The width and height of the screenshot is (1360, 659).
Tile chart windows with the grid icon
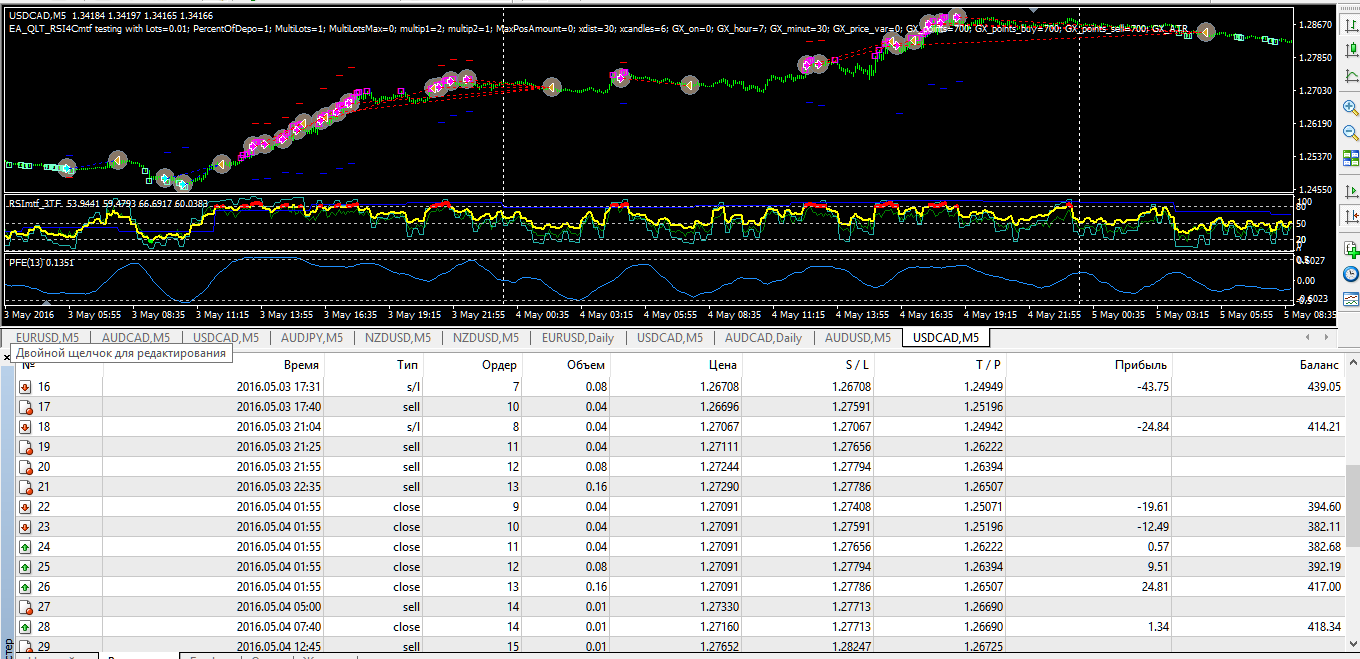[1351, 157]
